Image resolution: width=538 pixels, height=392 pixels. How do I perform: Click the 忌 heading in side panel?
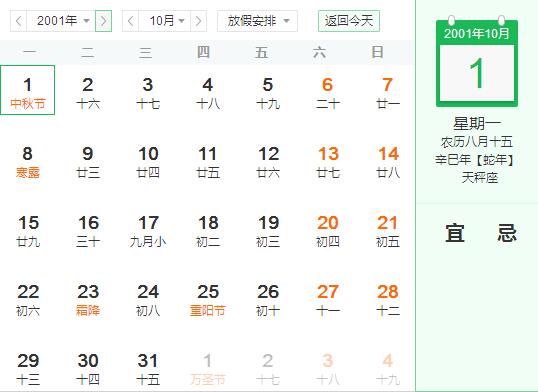(x=507, y=233)
